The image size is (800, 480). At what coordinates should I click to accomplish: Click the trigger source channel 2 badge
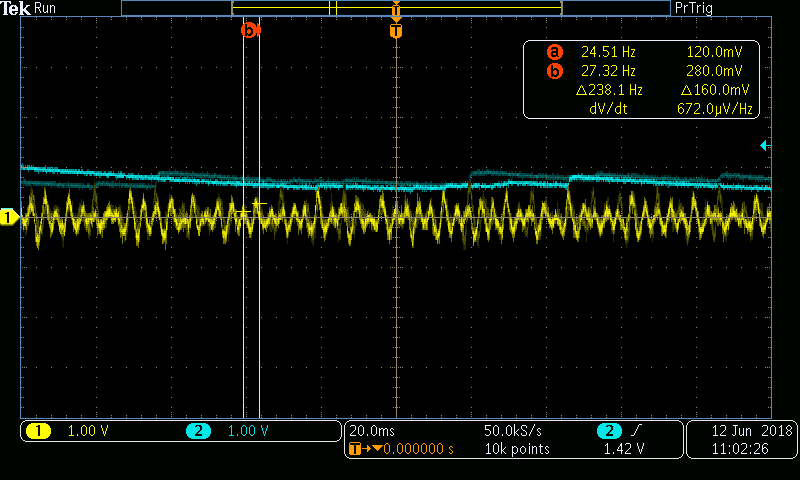[x=607, y=431]
